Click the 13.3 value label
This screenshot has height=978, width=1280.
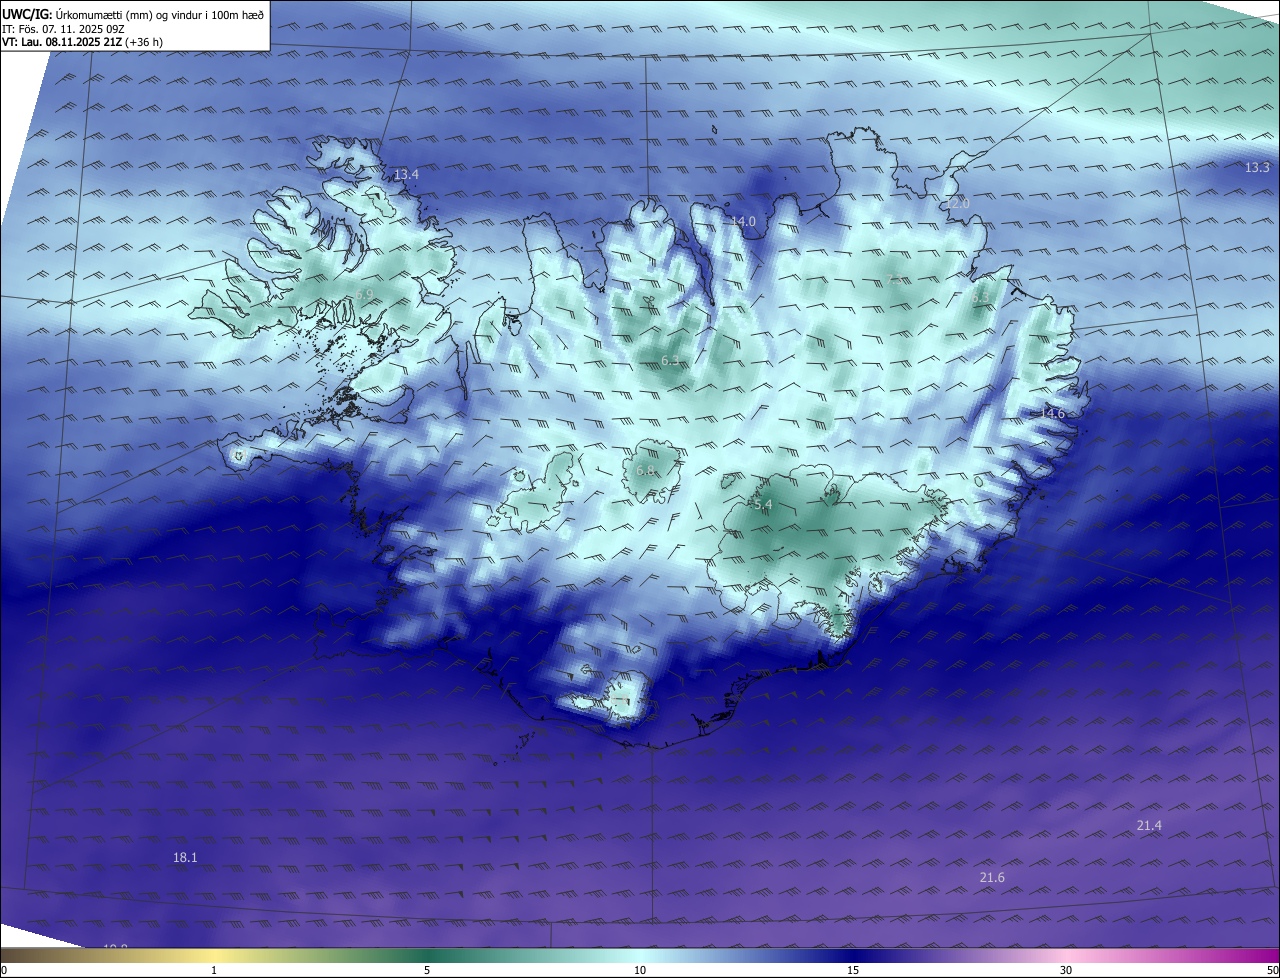[1257, 167]
